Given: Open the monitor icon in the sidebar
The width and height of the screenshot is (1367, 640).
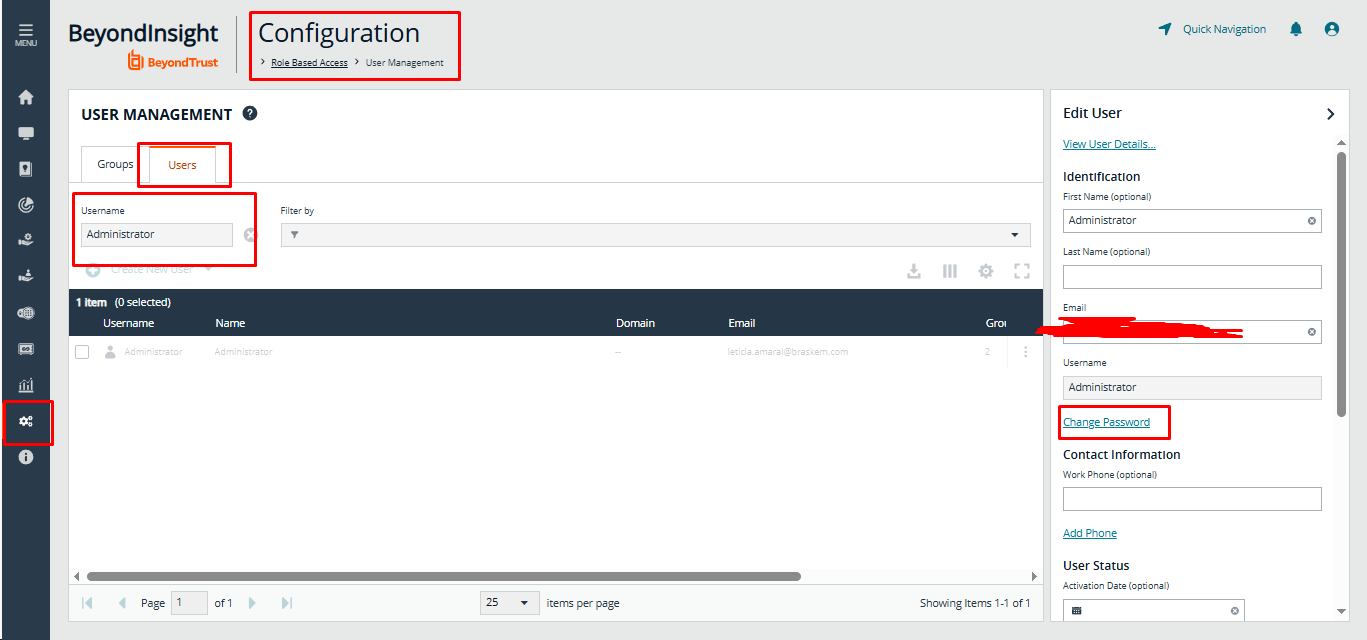Looking at the screenshot, I should tap(26, 133).
